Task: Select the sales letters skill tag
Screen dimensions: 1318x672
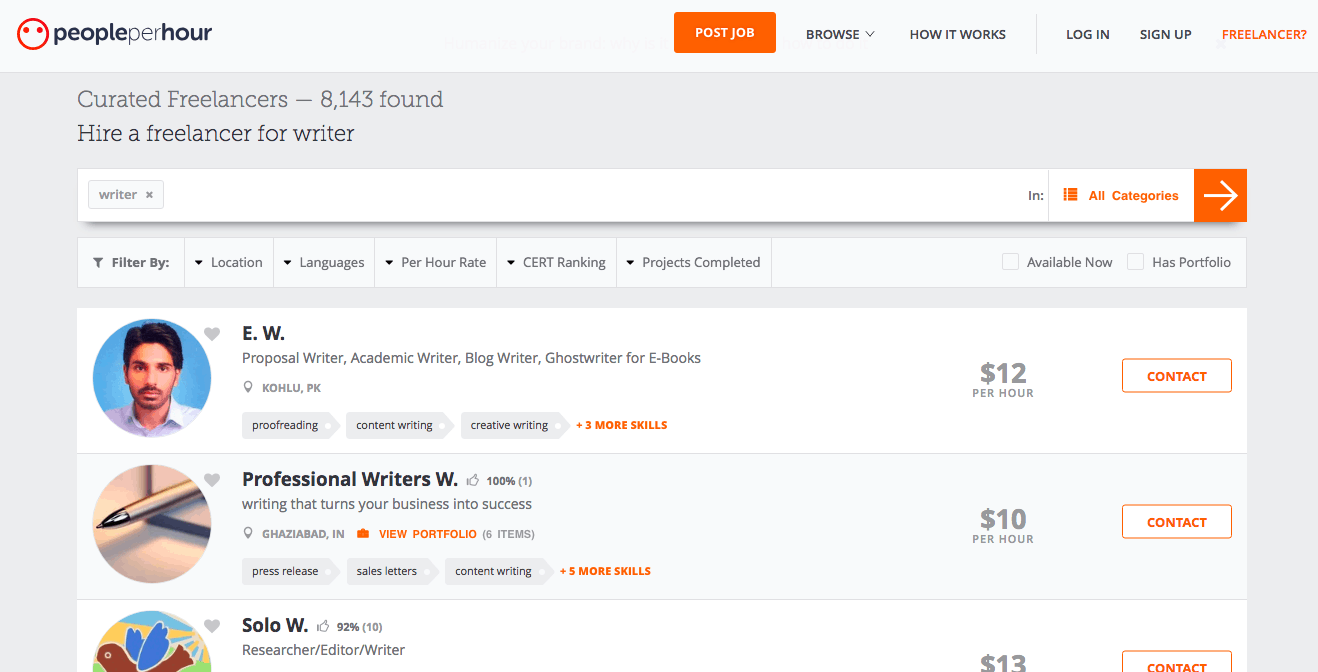Action: [x=390, y=571]
